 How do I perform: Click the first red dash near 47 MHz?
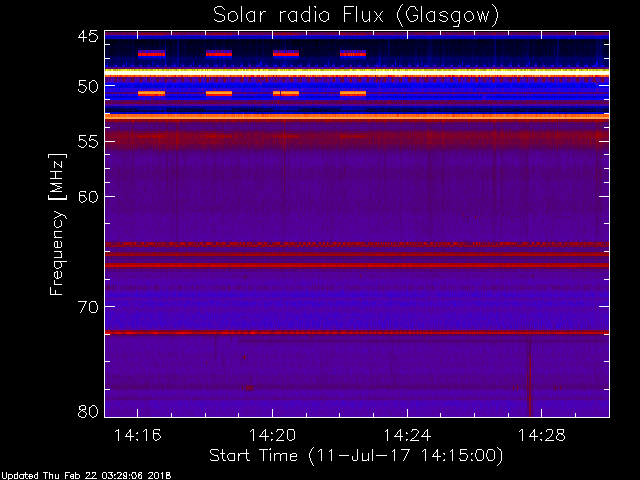click(x=151, y=54)
